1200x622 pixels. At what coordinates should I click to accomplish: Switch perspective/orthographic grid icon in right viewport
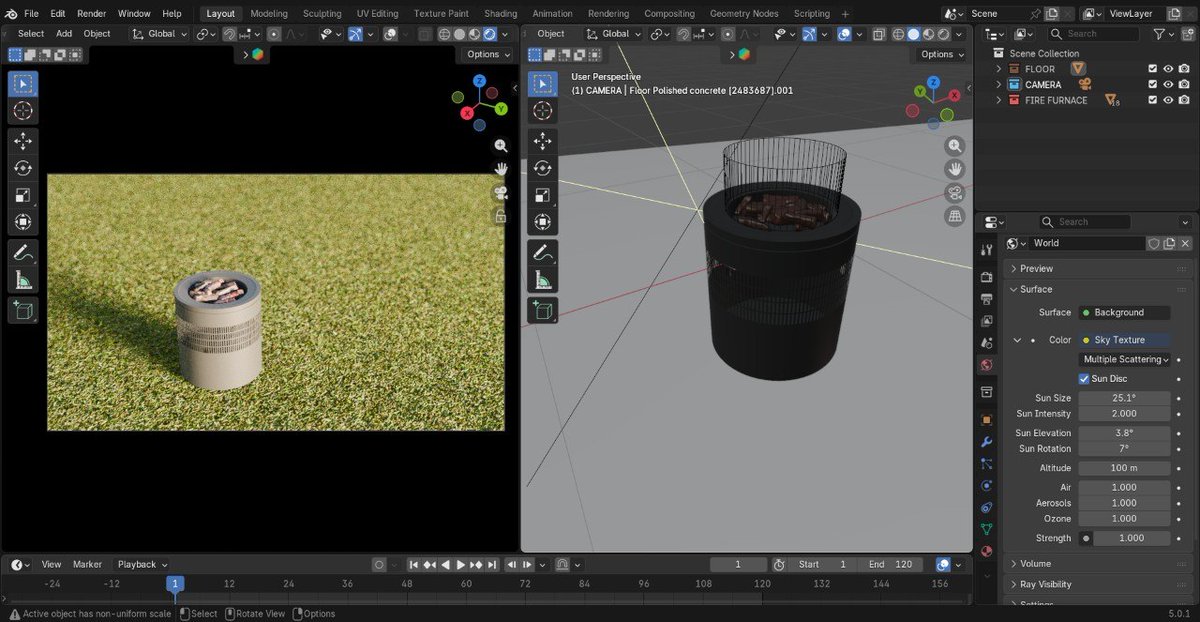coord(955,216)
